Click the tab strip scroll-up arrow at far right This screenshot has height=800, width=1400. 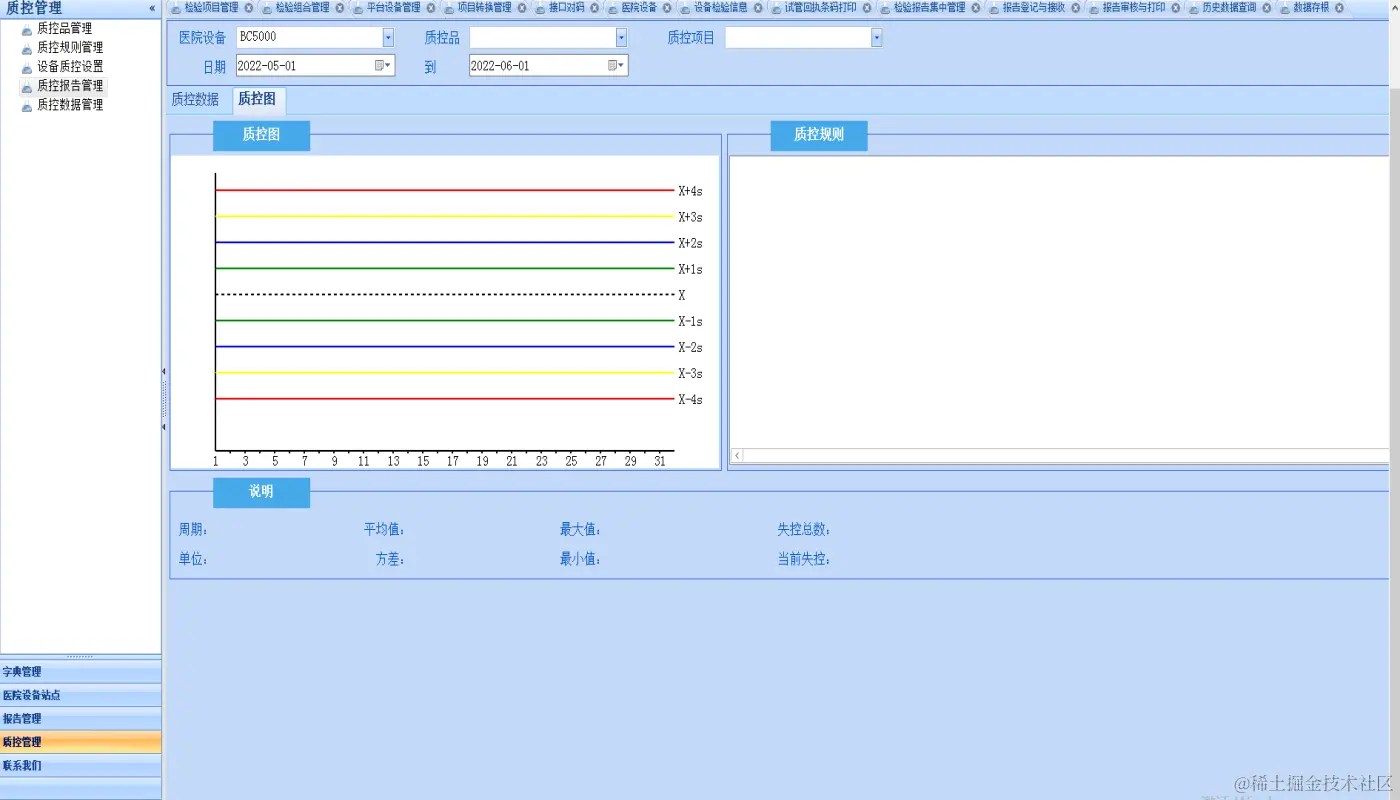1394,8
